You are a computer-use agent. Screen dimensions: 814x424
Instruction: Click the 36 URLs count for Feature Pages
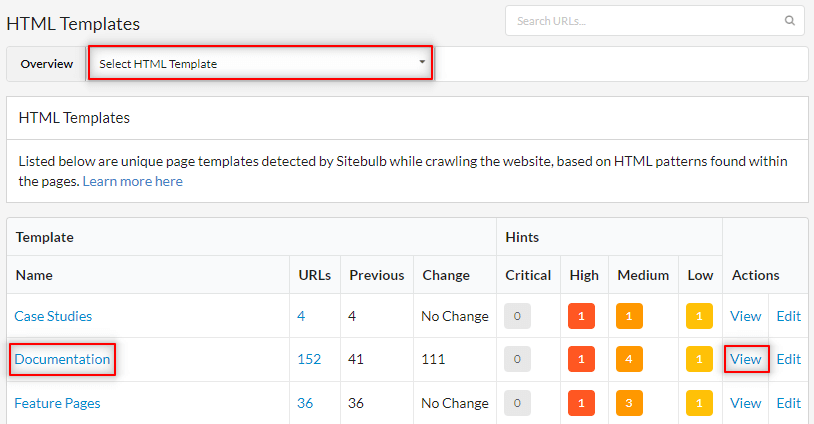click(x=305, y=403)
